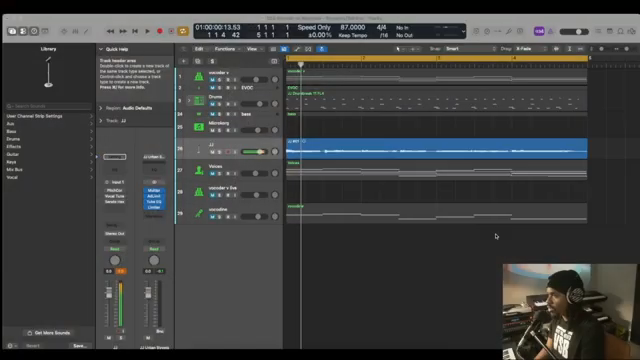Open the left-click tool pointer menu
Viewport: 640px width, 360px height.
(400, 49)
